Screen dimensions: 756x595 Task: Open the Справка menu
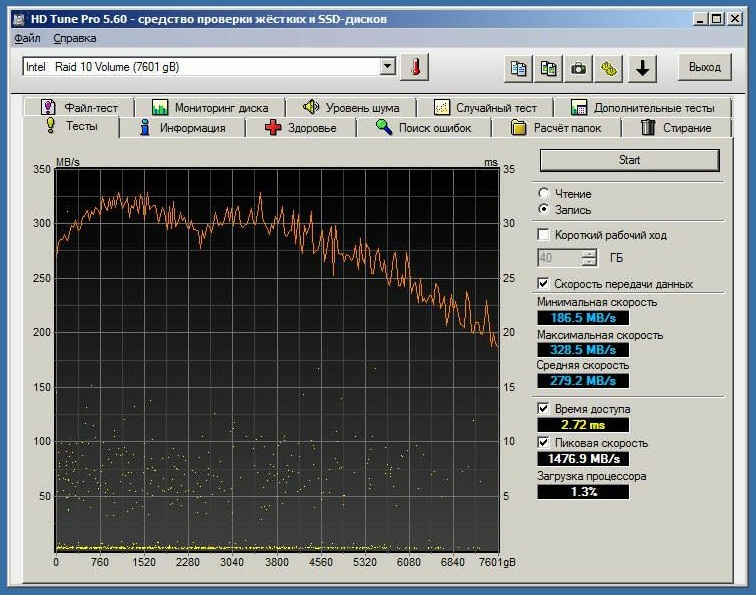(75, 38)
